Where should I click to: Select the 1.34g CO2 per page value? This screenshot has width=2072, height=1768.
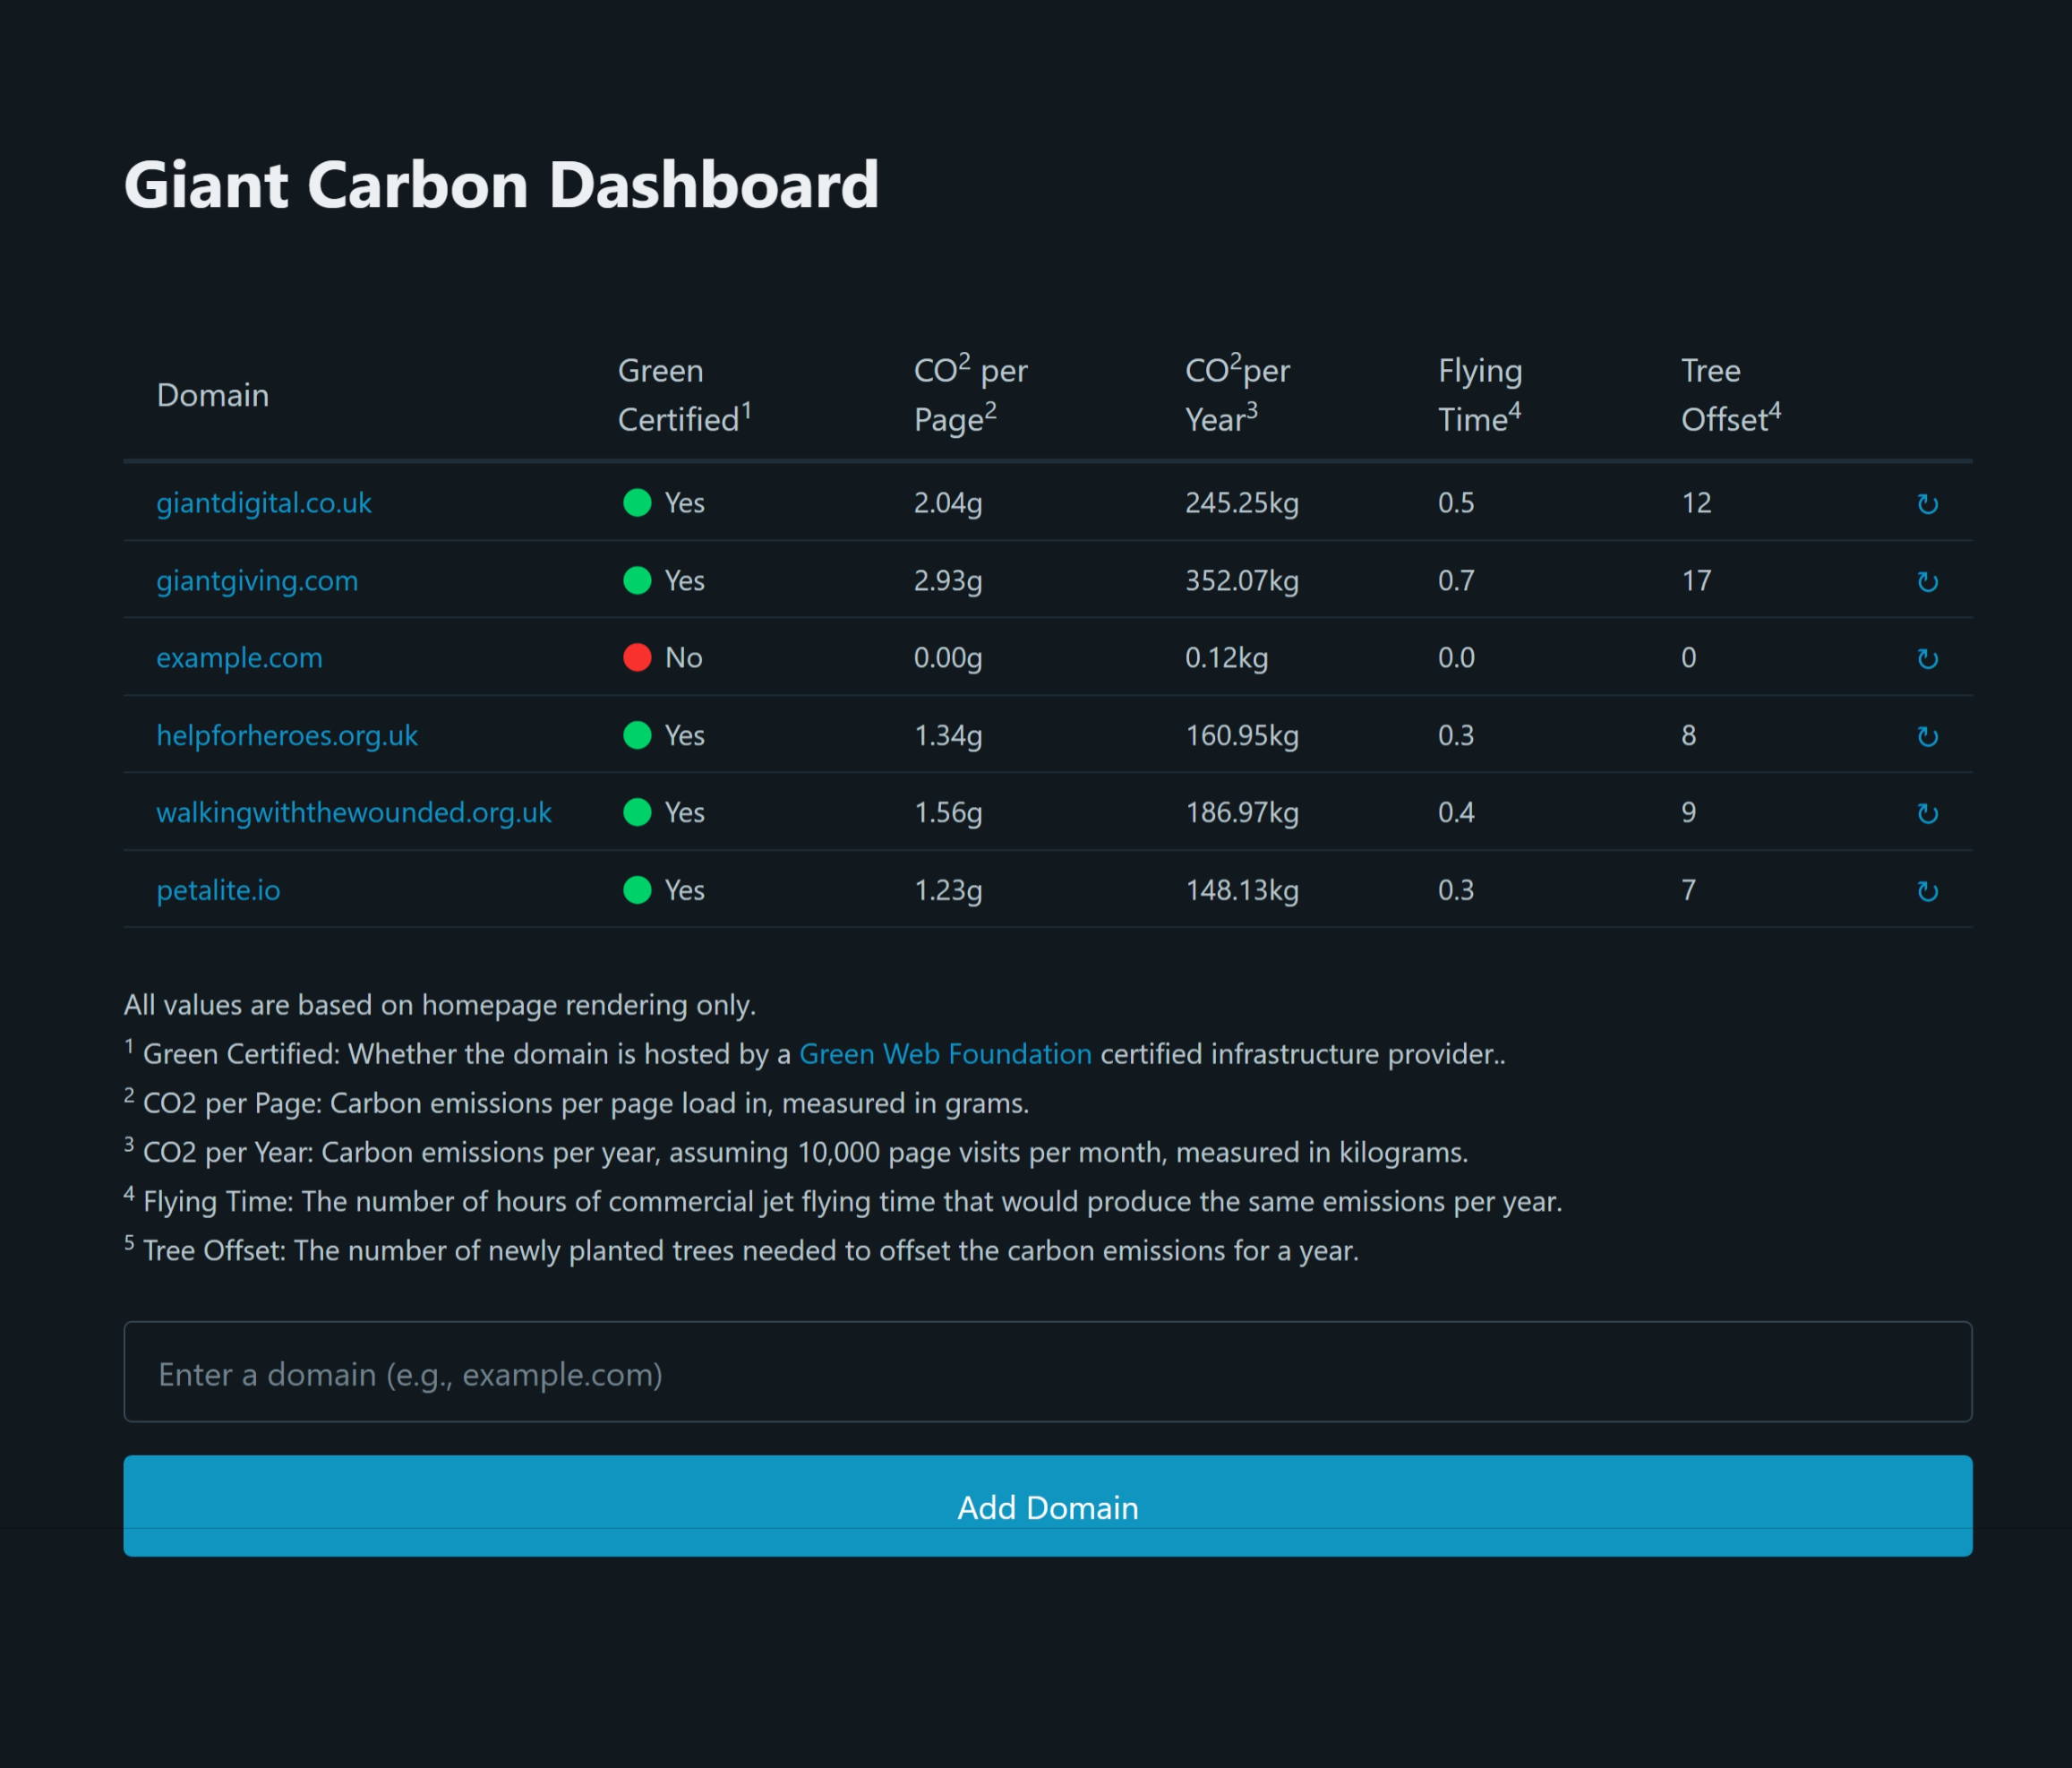pos(948,736)
